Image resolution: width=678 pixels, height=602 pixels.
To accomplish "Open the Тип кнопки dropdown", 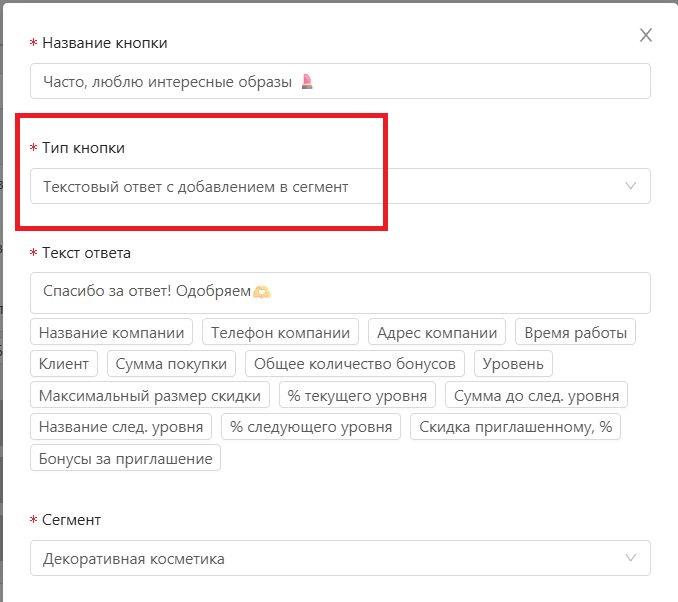I will point(340,186).
